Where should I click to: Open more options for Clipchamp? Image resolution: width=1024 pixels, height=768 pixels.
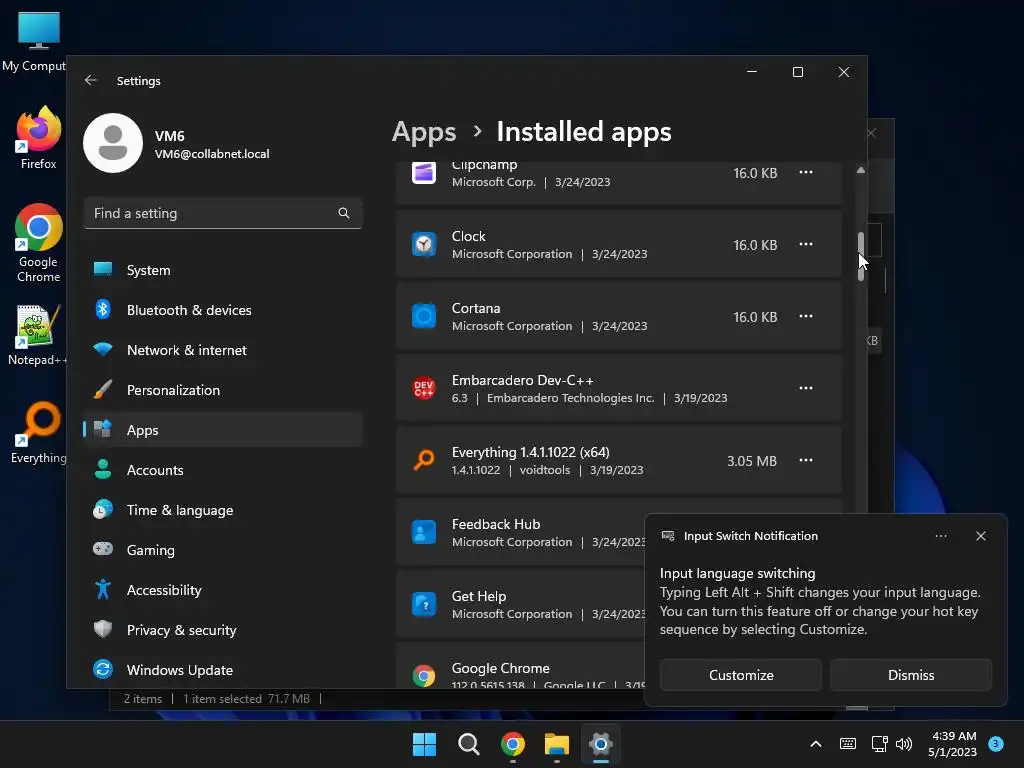(x=806, y=172)
